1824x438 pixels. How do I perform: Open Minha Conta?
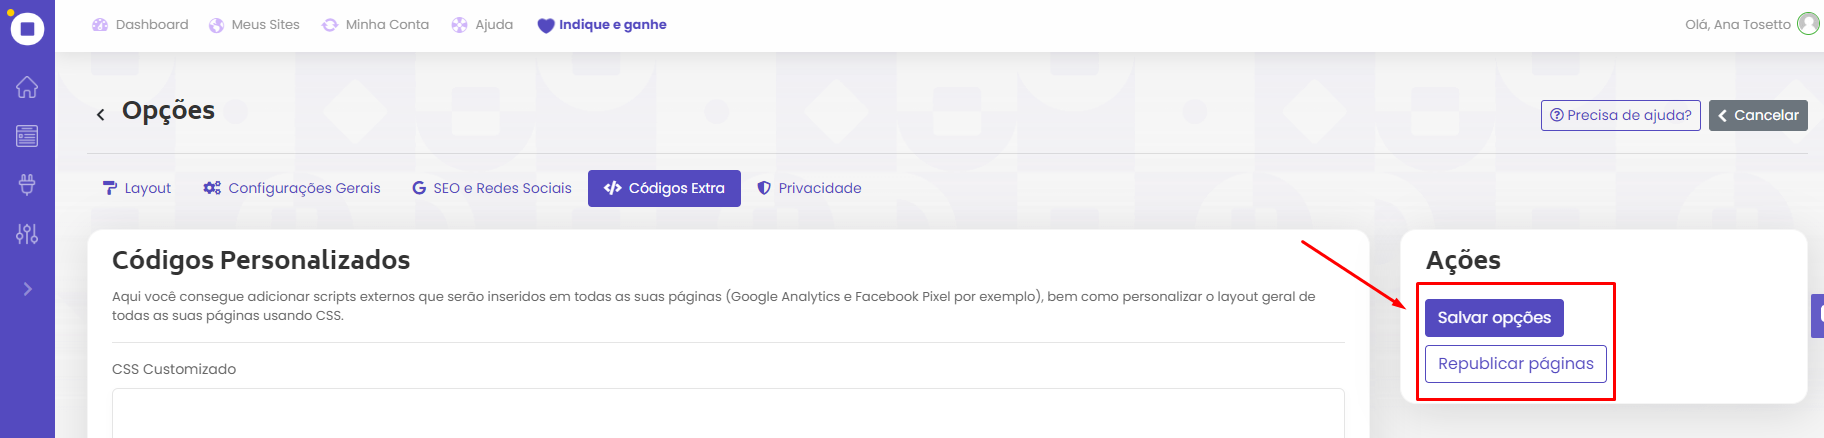point(375,25)
